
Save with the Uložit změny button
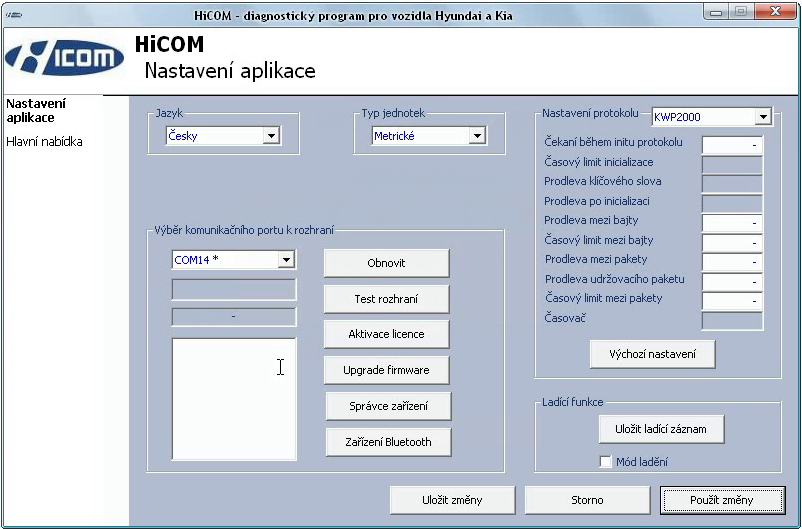click(453, 500)
